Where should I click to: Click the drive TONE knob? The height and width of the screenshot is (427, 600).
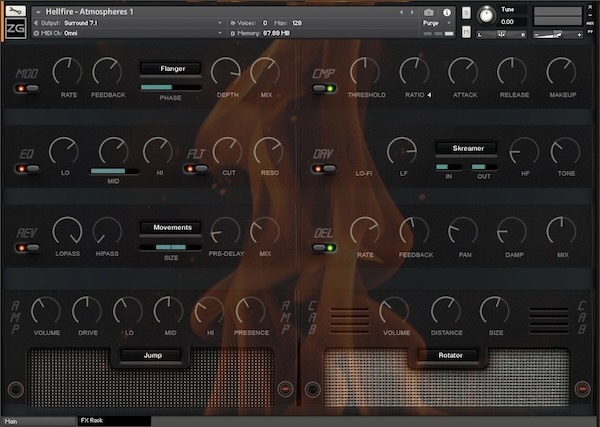click(x=565, y=152)
